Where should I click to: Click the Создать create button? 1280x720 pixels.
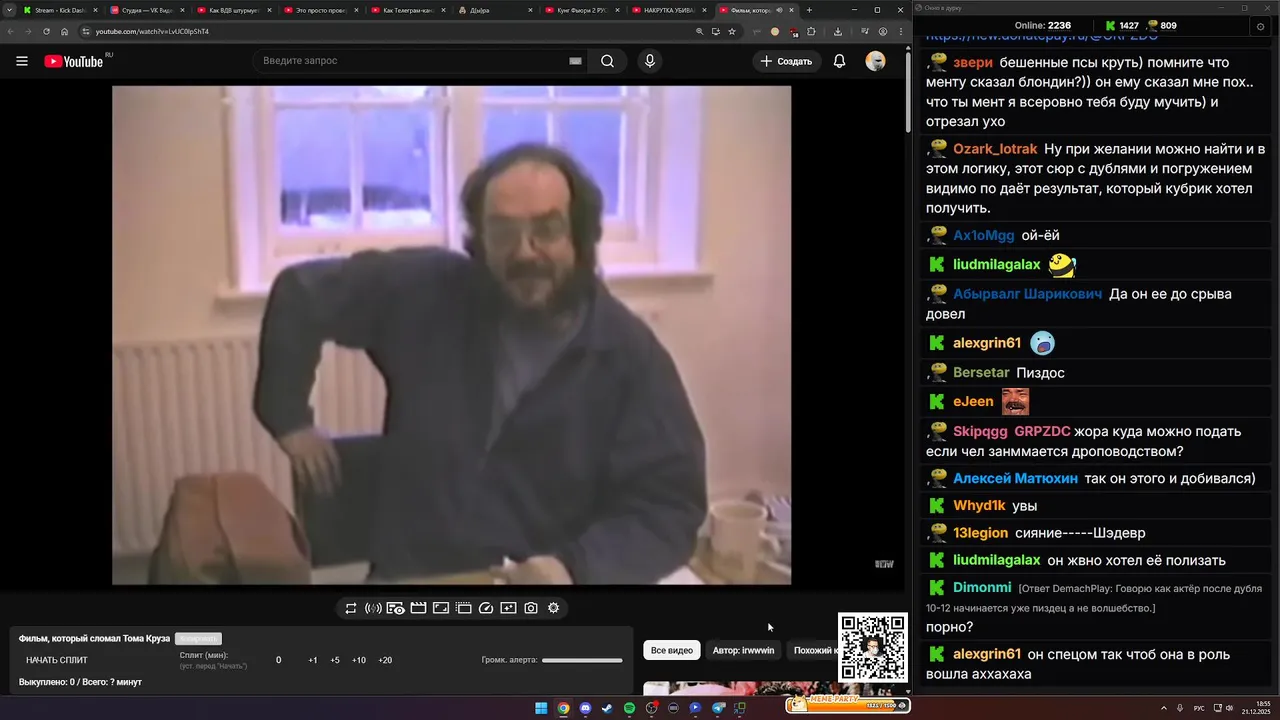pyautogui.click(x=787, y=61)
